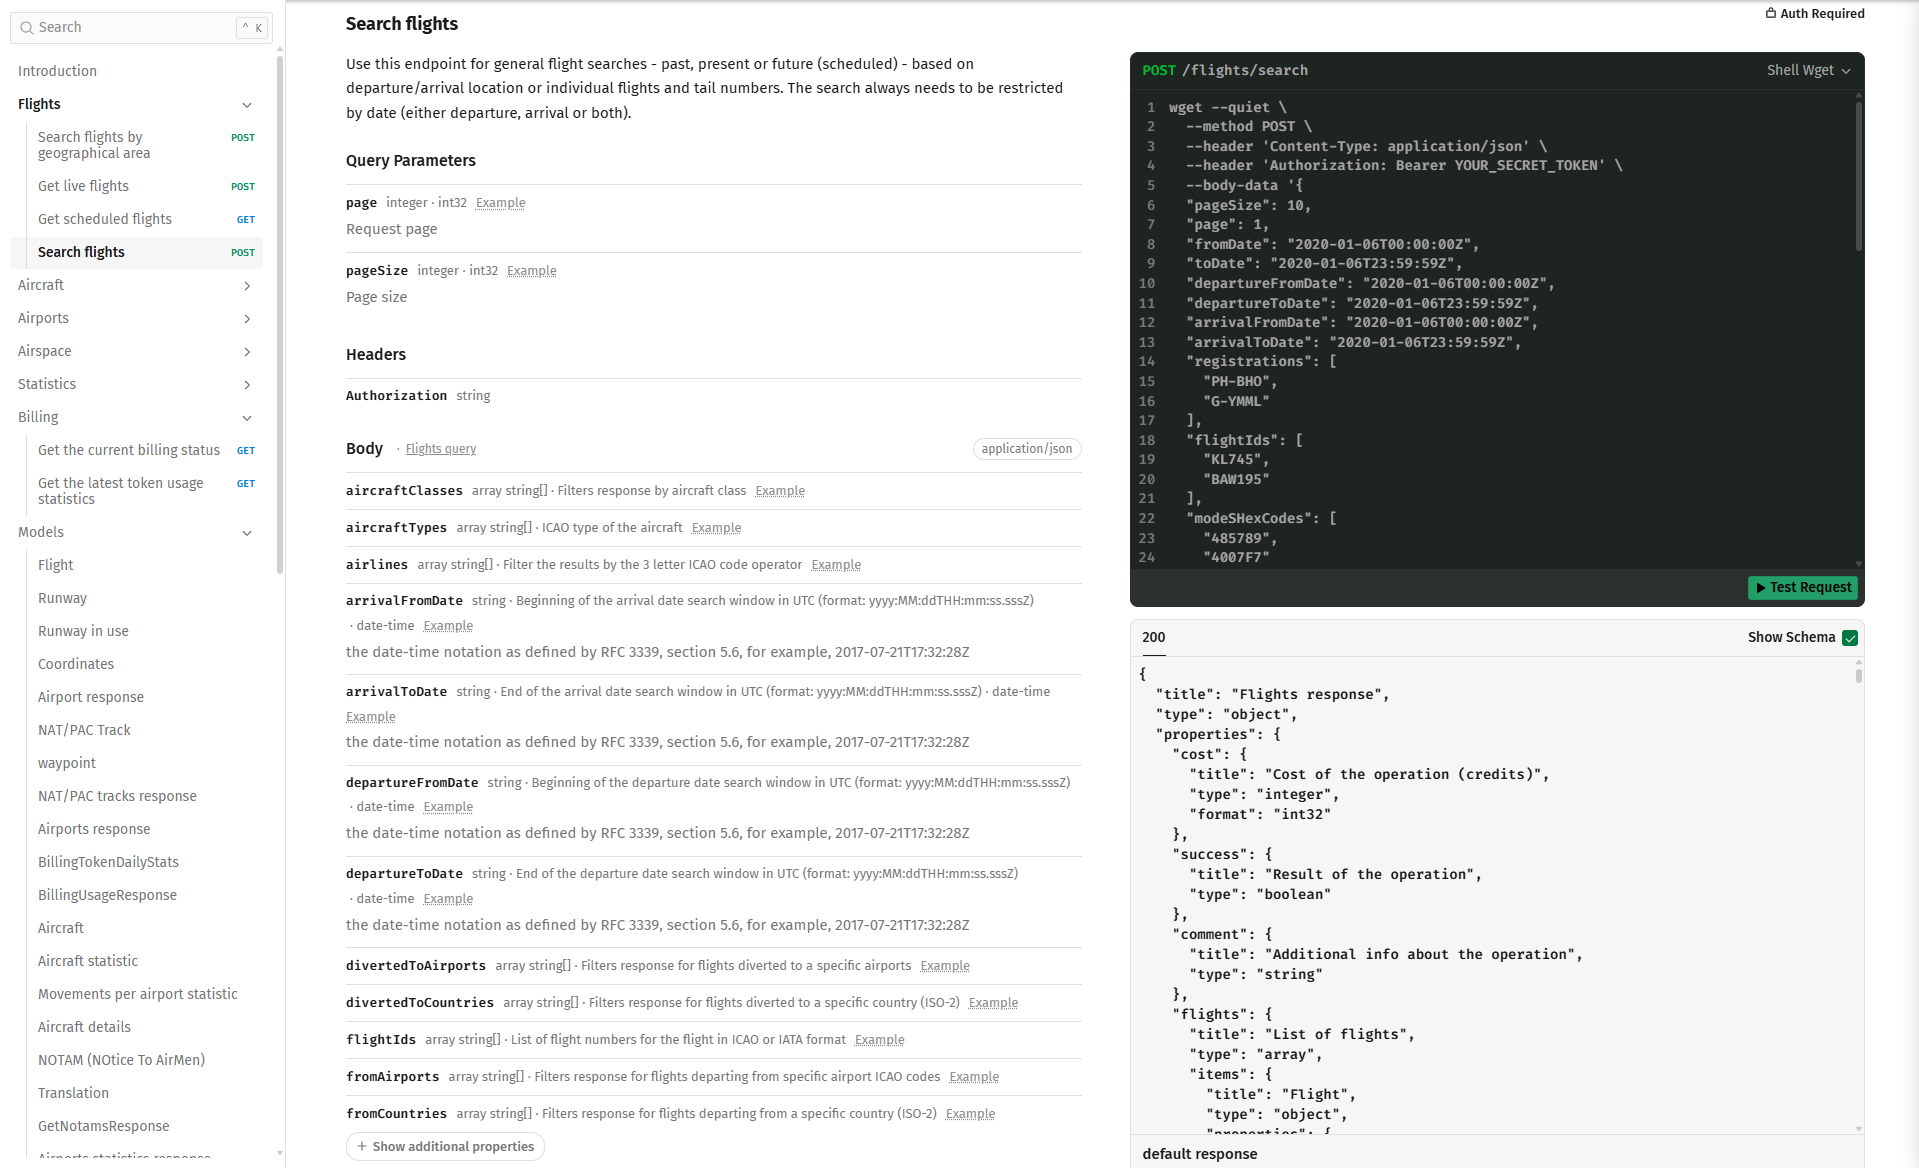Viewport: 1919px width, 1168px height.
Task: Click Show additional properties button
Action: (x=445, y=1146)
